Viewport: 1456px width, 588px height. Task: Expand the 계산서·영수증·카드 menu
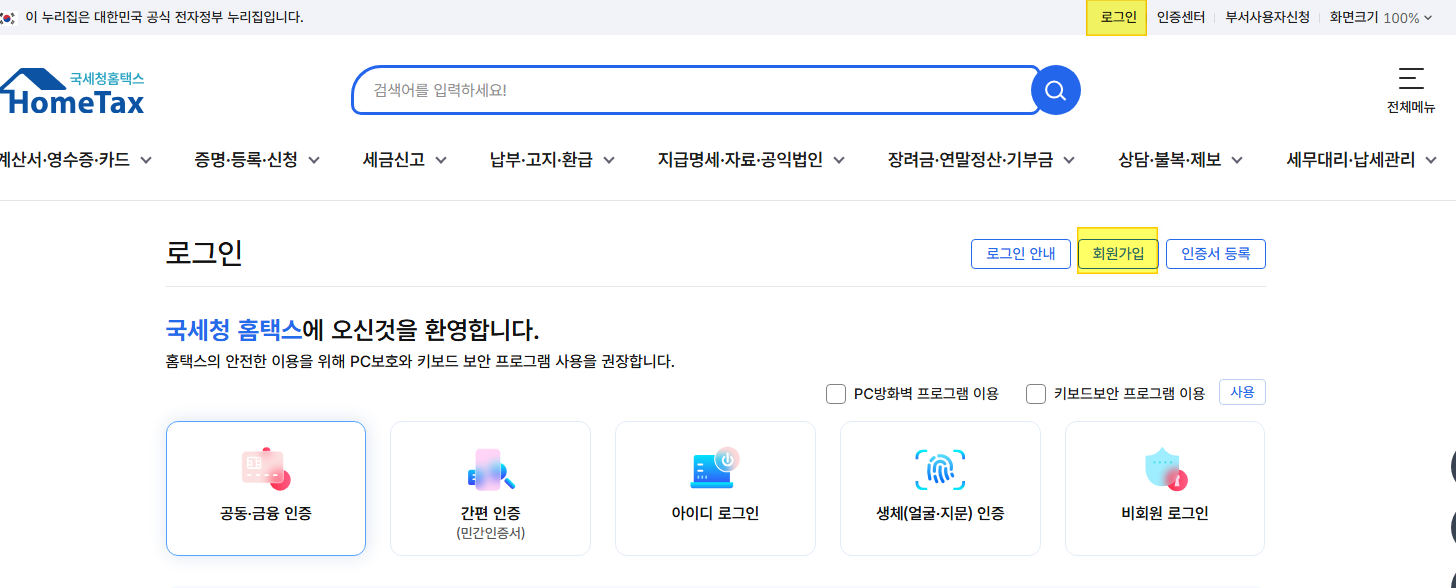(x=76, y=159)
